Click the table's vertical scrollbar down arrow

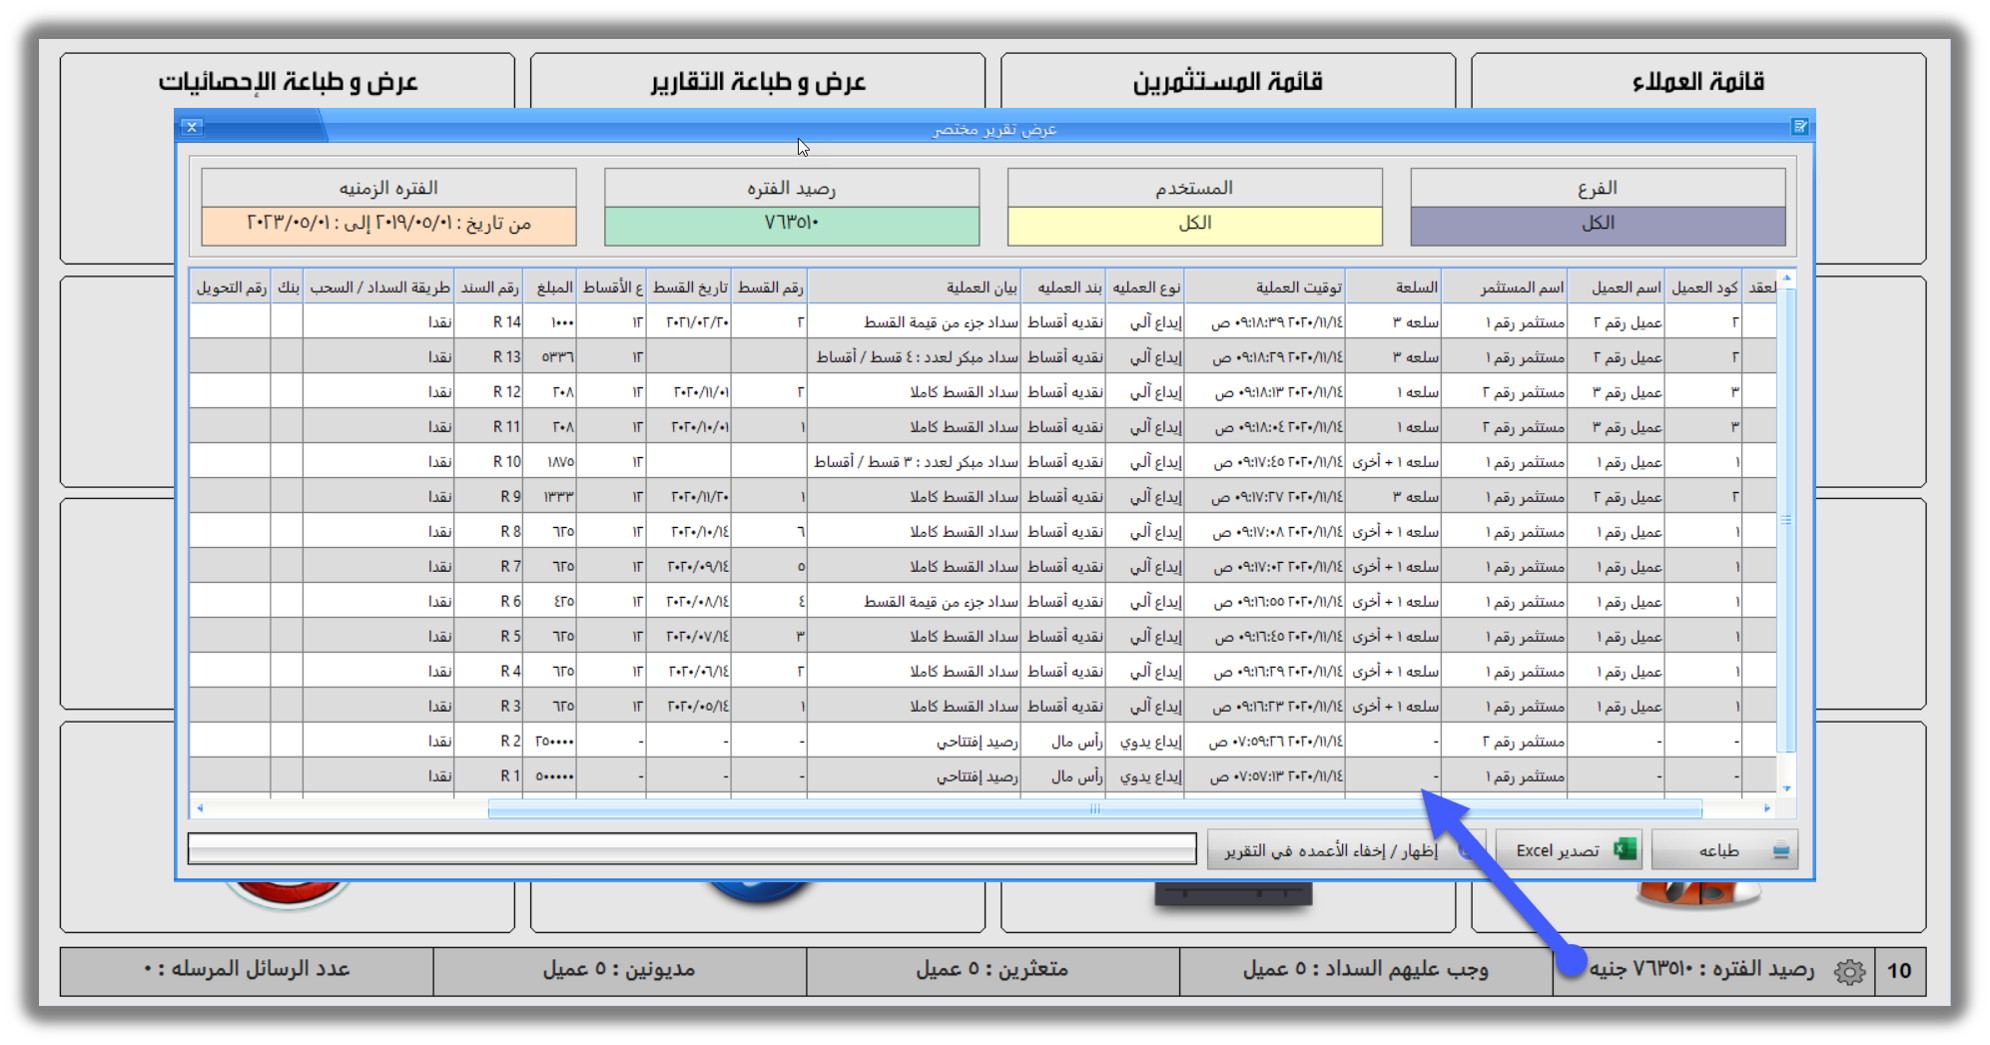[x=1786, y=789]
